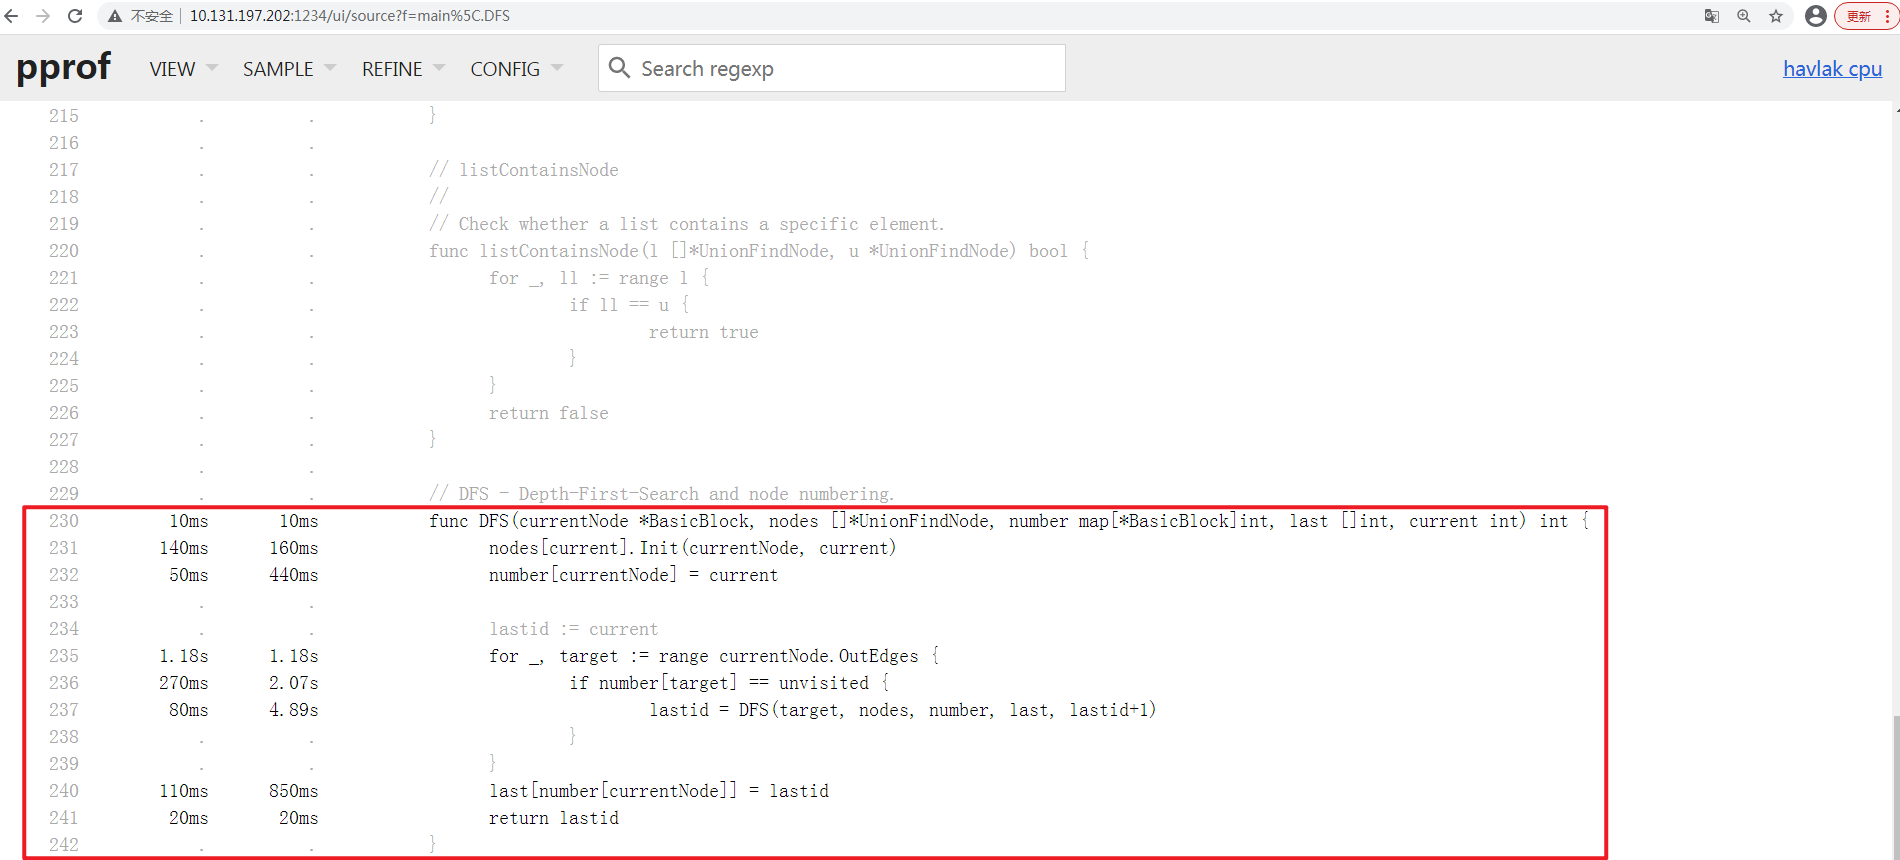Click line number 242
The width and height of the screenshot is (1900, 860).
pos(64,845)
